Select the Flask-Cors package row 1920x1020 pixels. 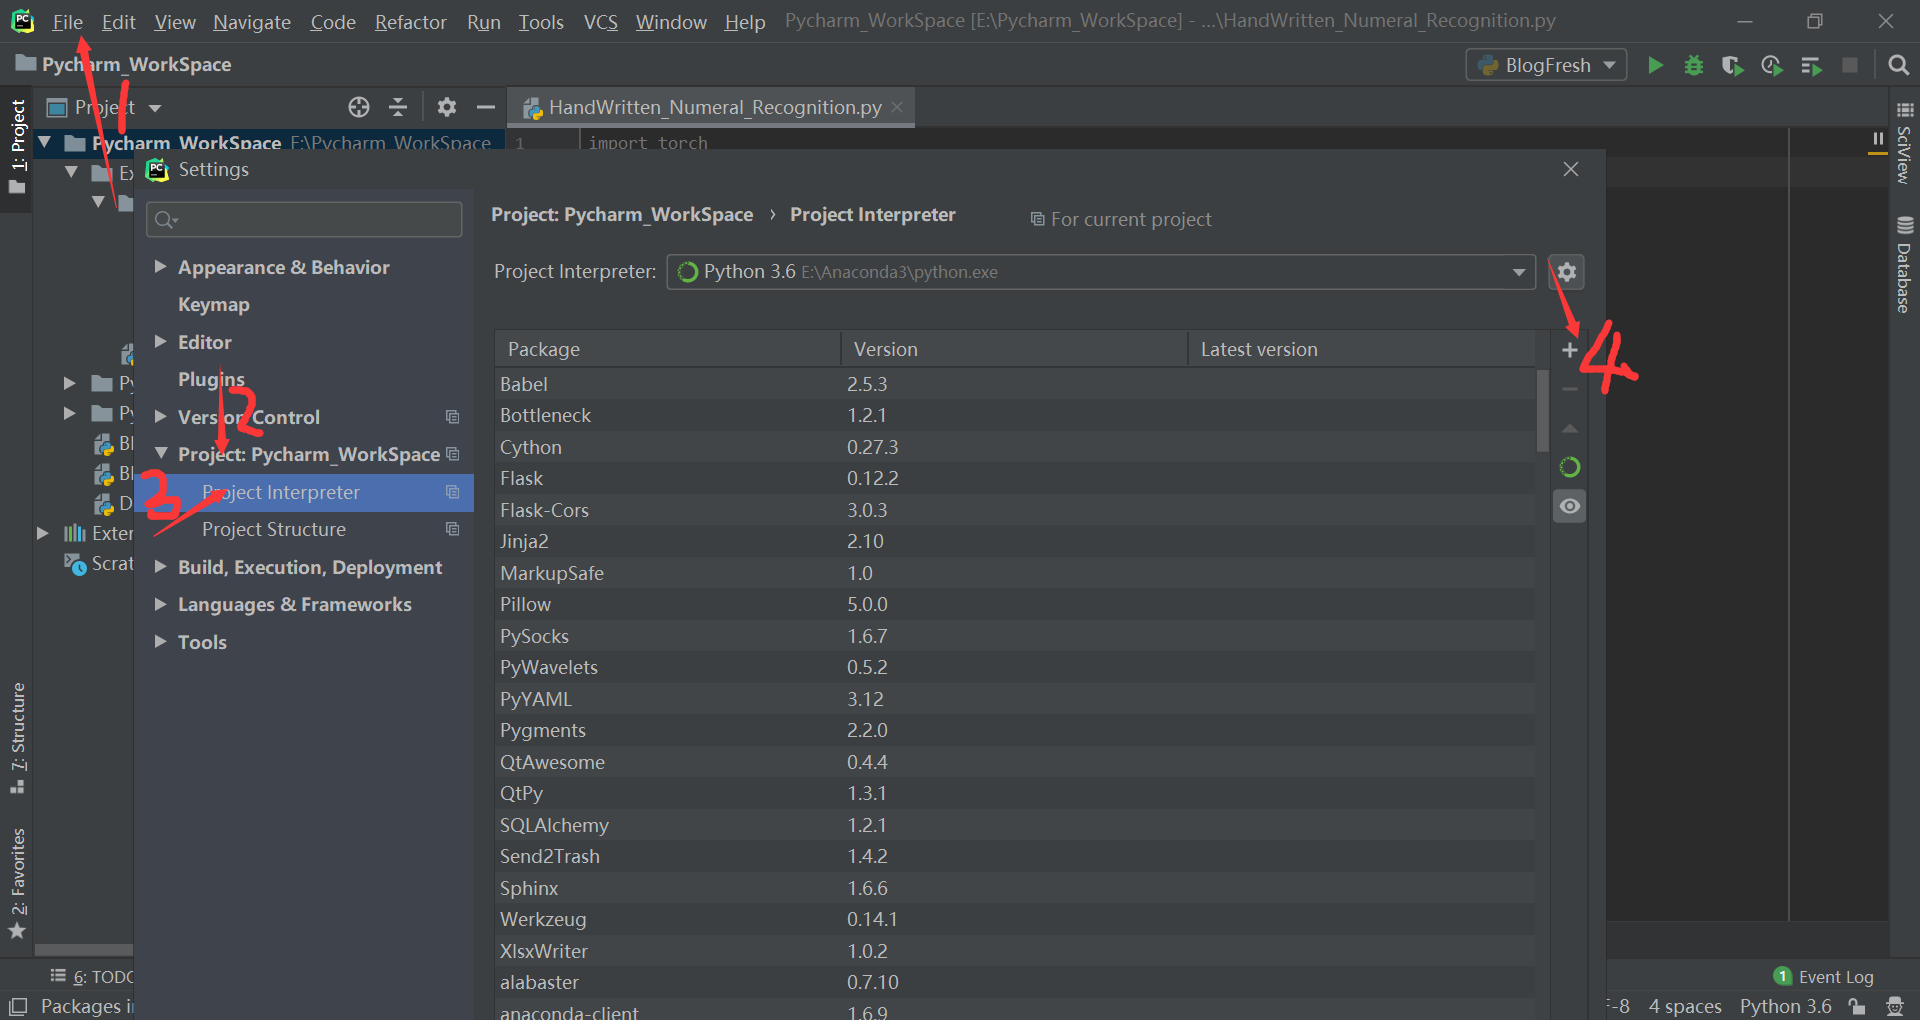[x=1015, y=510]
